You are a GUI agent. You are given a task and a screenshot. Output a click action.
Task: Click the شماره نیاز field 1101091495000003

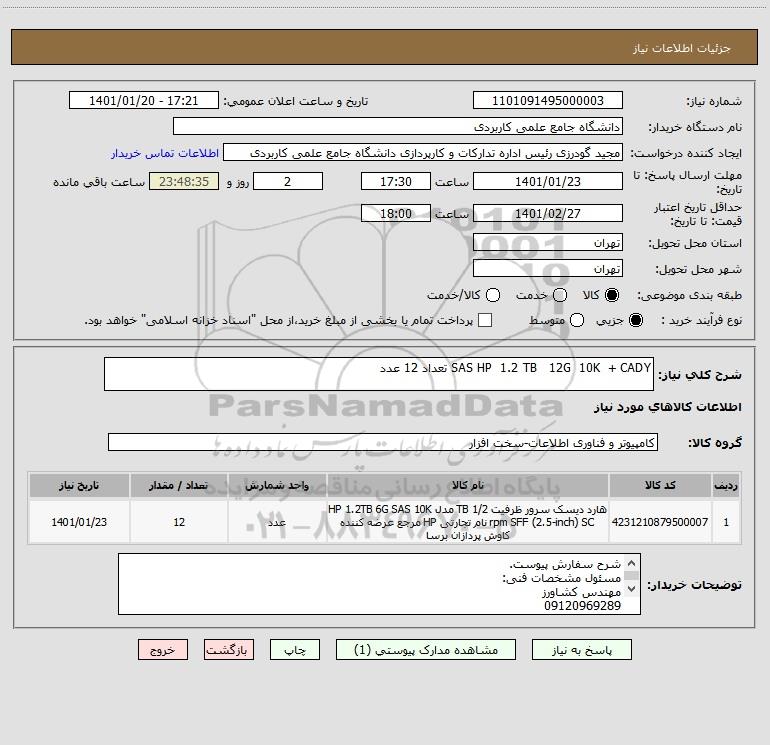coord(548,101)
